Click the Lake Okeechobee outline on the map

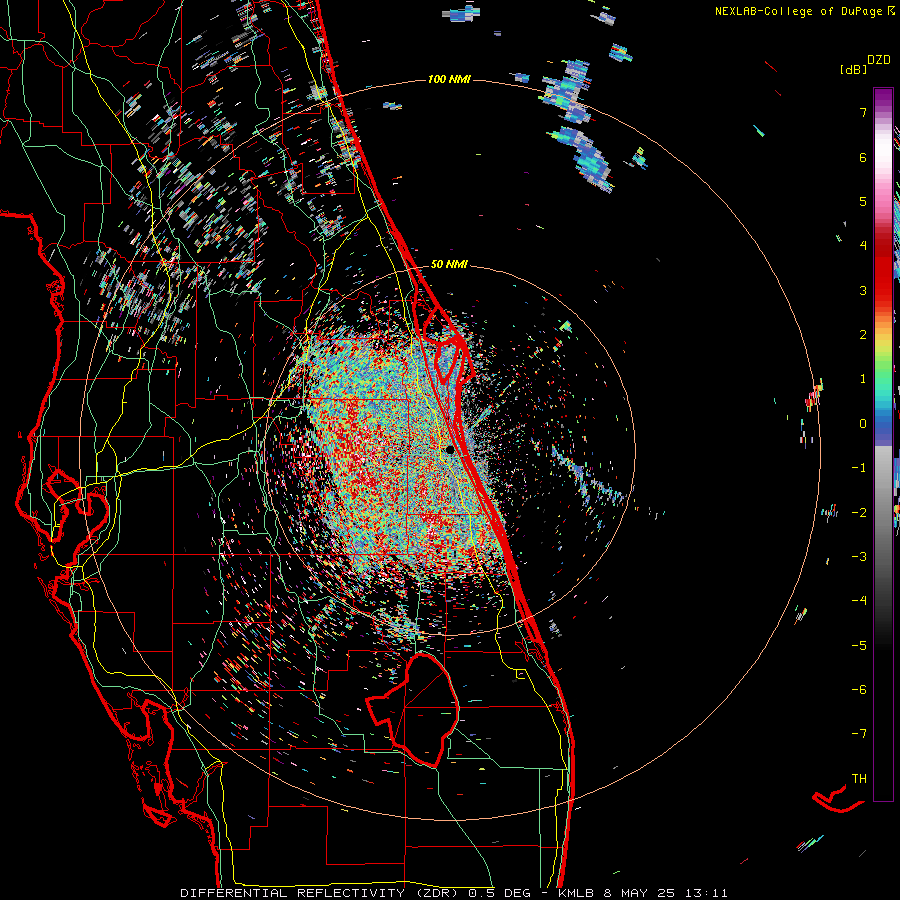[413, 709]
